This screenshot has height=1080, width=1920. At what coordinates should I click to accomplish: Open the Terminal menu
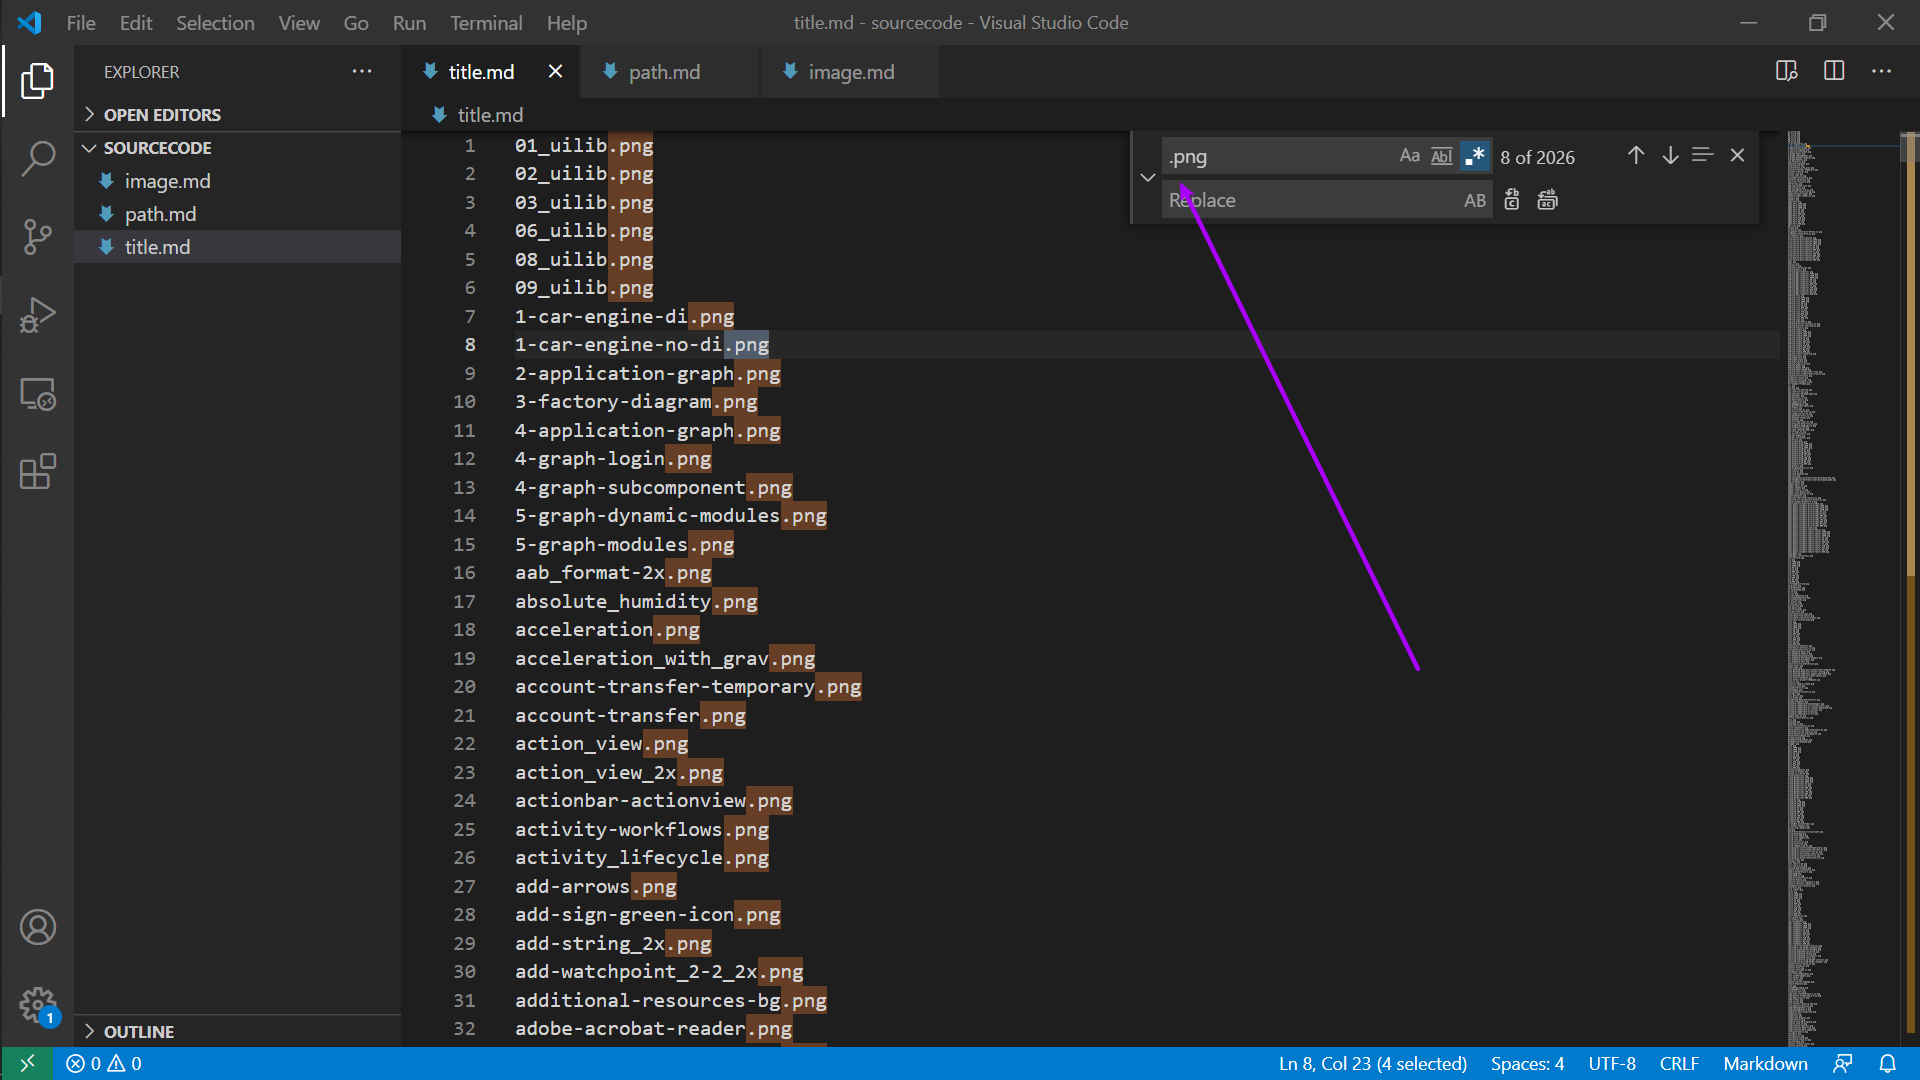[x=485, y=22]
